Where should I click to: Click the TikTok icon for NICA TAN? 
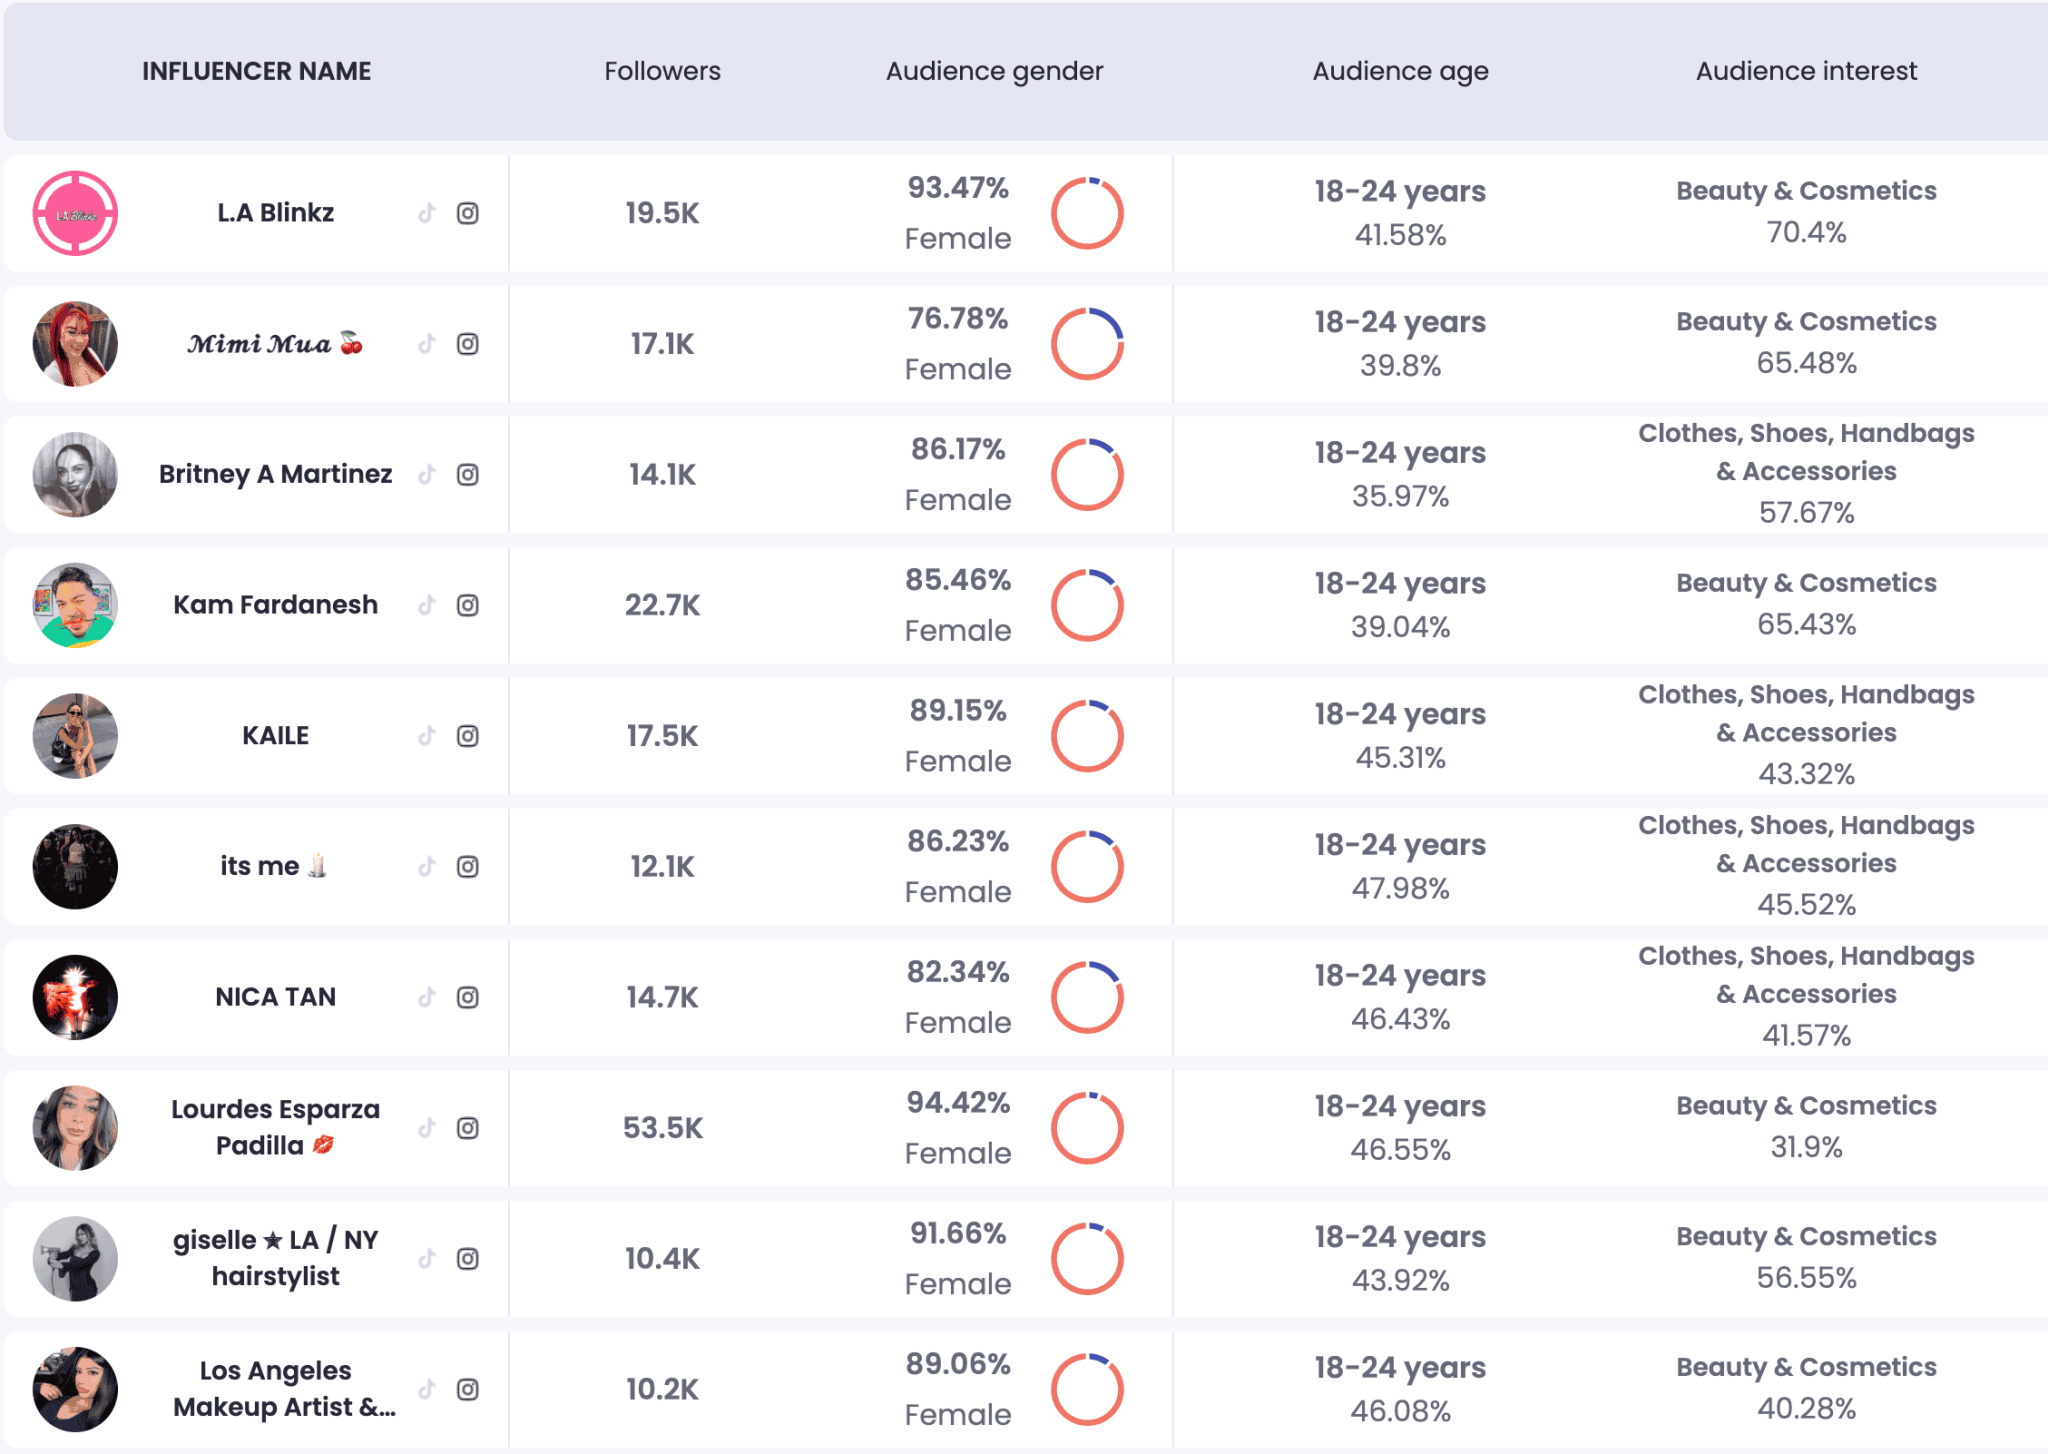(x=427, y=997)
